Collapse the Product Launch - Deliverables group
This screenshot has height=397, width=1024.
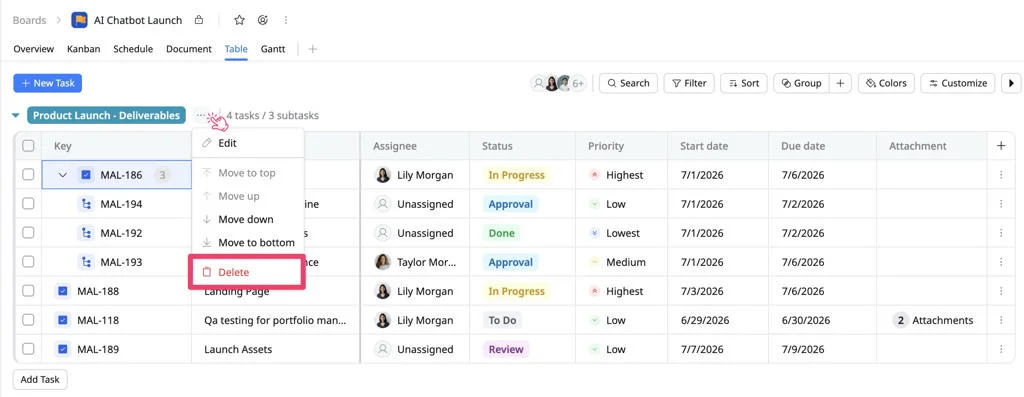(15, 116)
